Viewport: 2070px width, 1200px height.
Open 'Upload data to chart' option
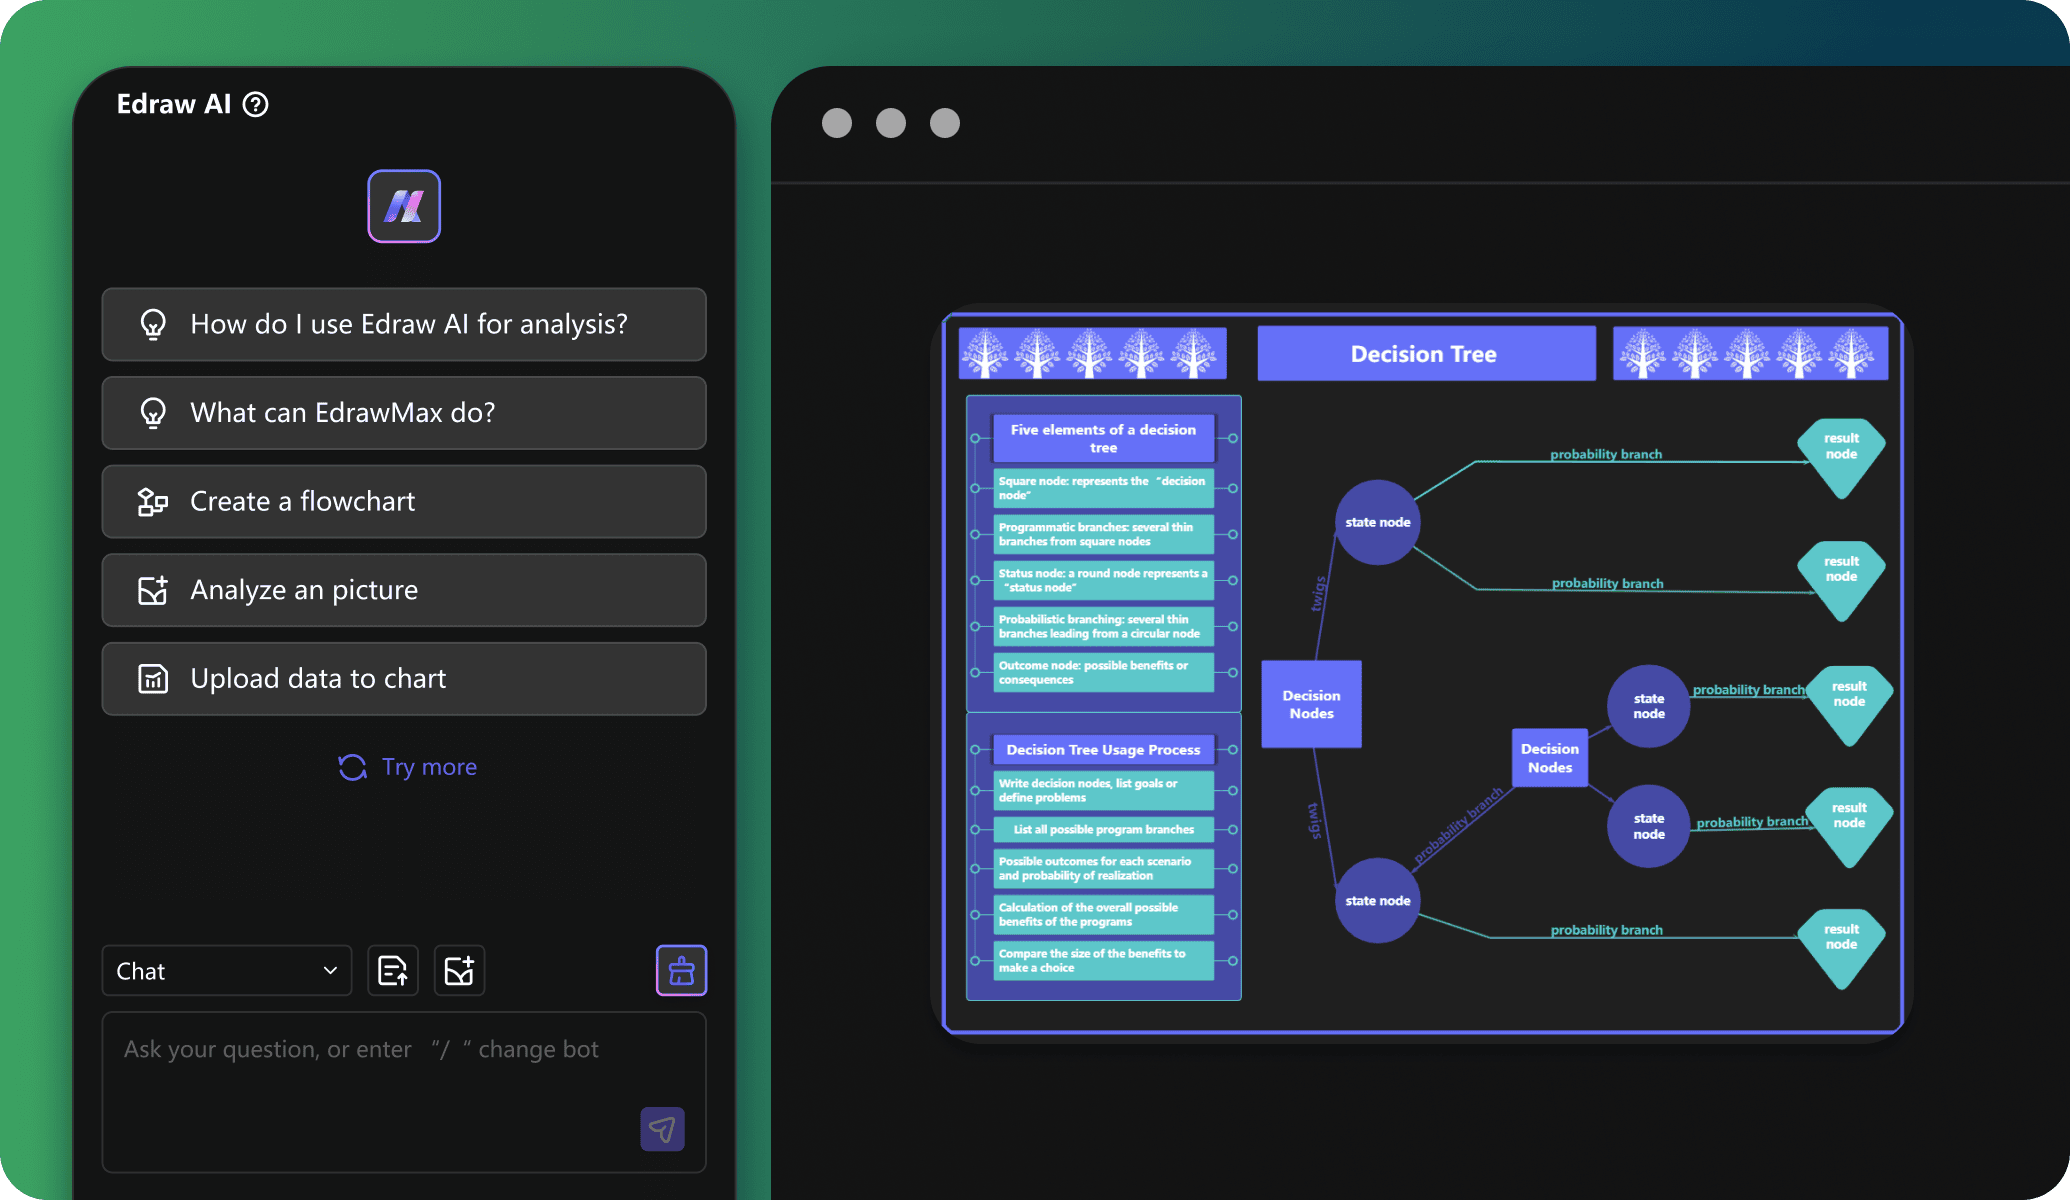[404, 679]
